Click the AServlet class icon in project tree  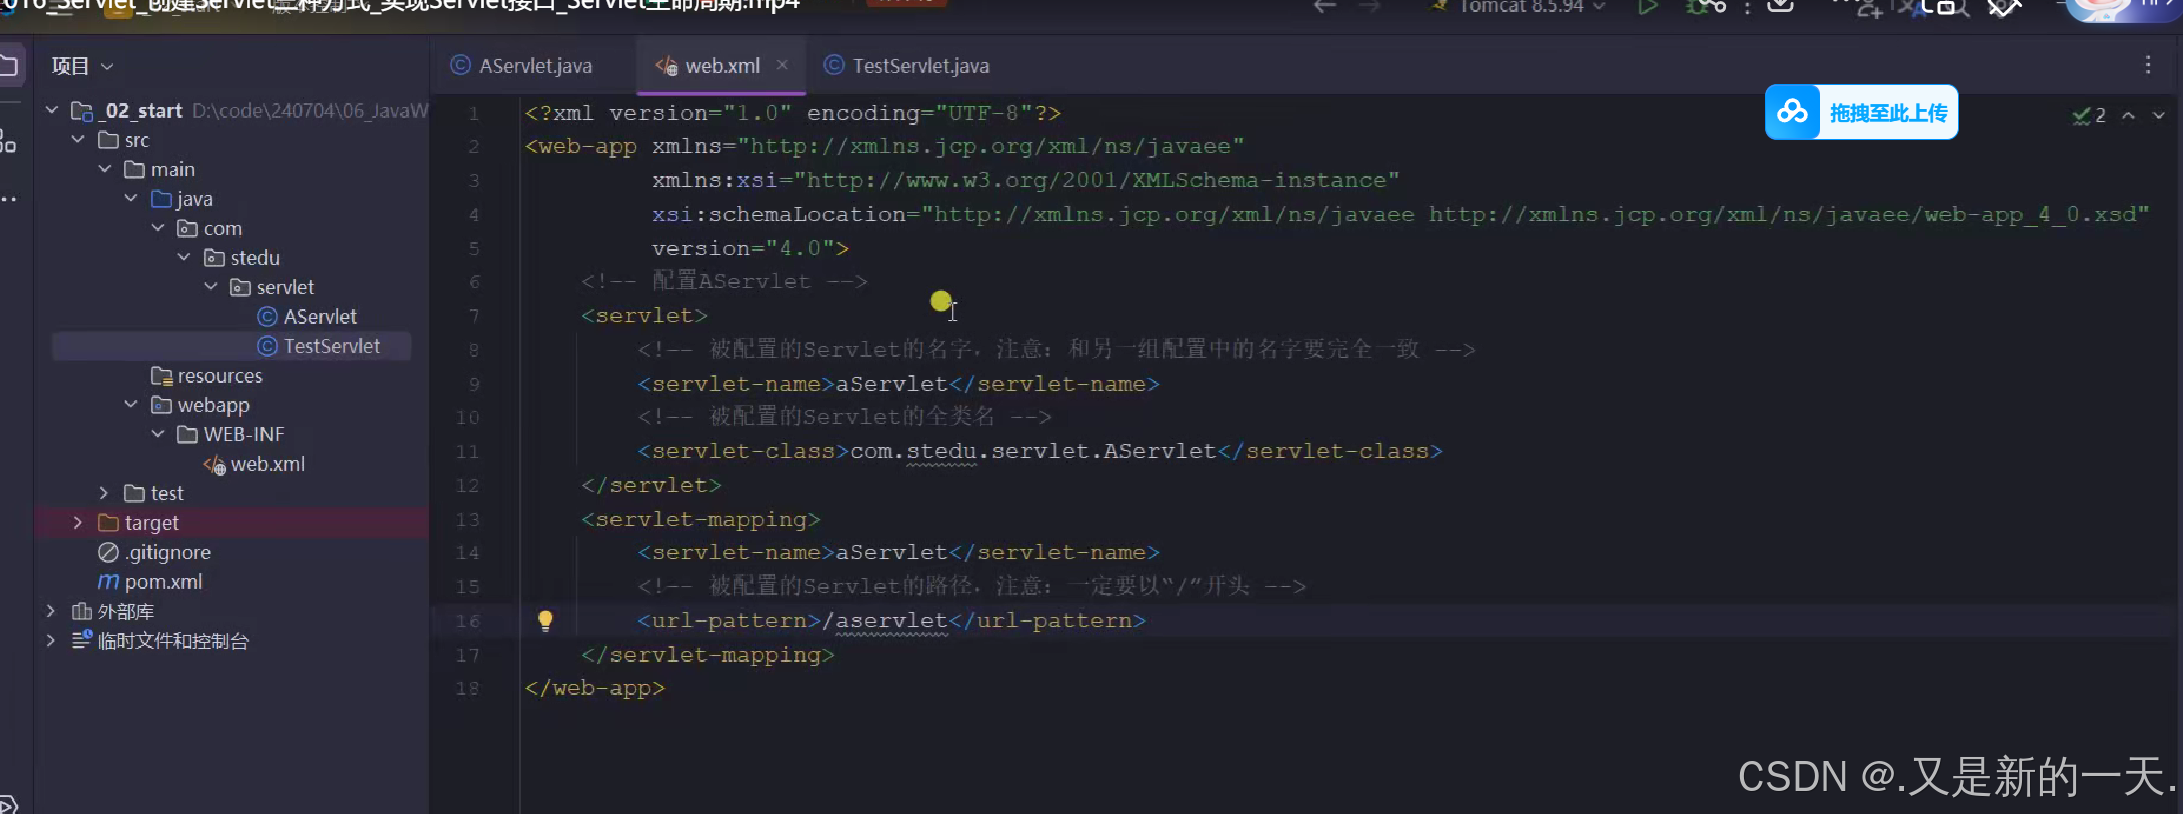click(x=267, y=317)
